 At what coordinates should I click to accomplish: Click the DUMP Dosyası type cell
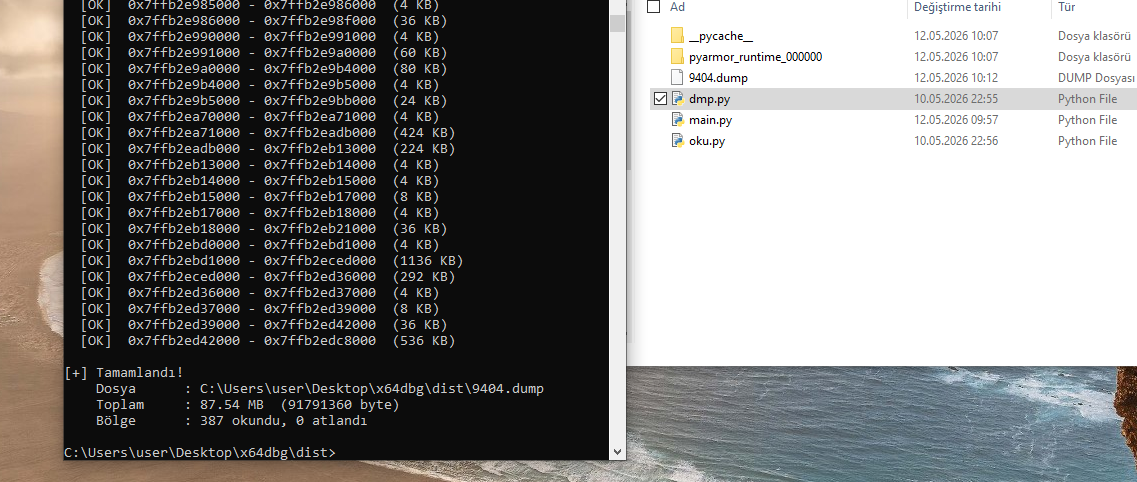click(x=1096, y=78)
